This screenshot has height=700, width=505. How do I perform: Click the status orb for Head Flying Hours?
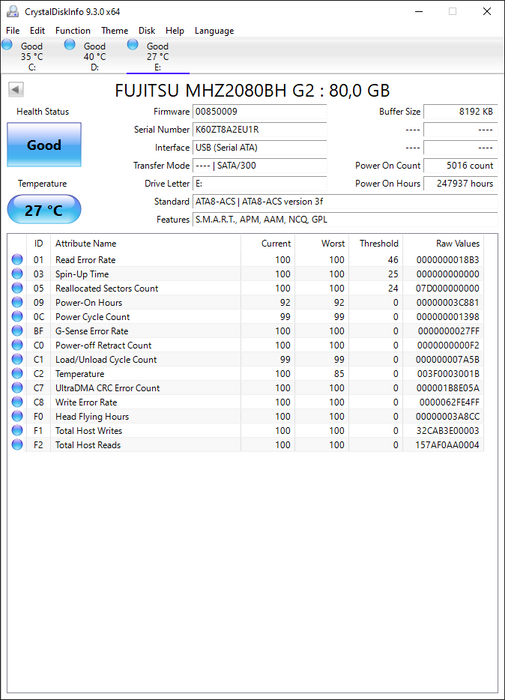pyautogui.click(x=17, y=416)
